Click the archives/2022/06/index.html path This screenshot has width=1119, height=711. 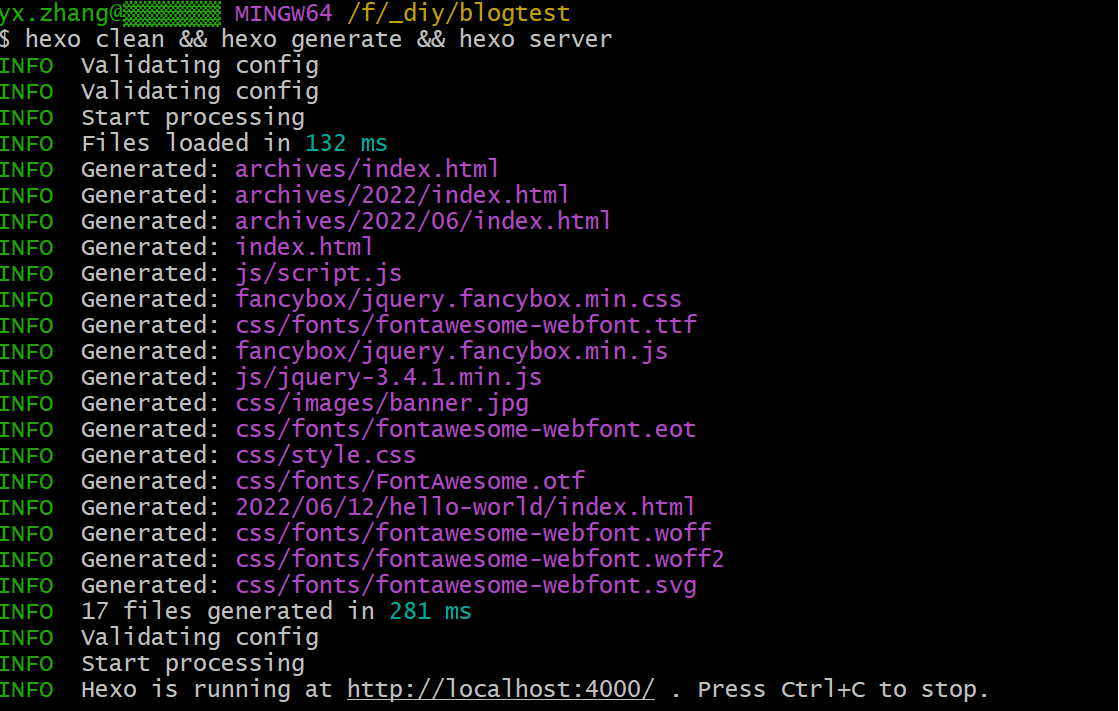(x=423, y=221)
